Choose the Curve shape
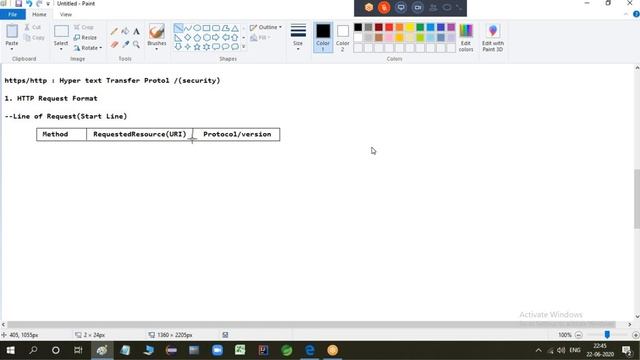This screenshot has width=640, height=360. pos(188,28)
